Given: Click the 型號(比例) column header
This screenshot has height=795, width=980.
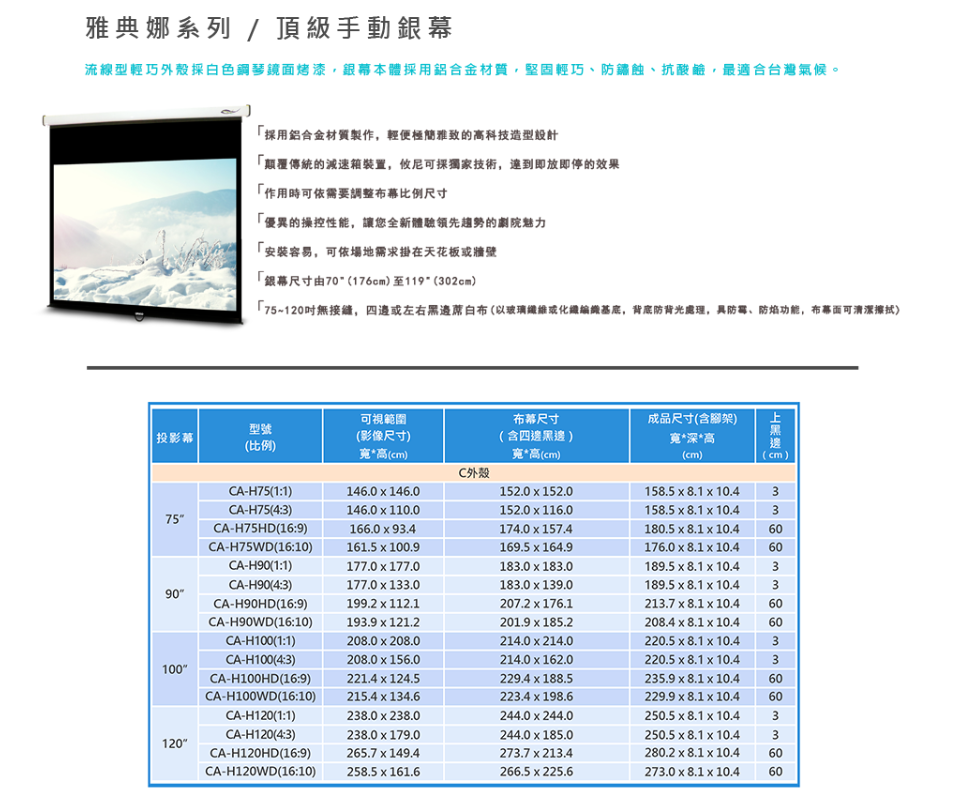Looking at the screenshot, I should pos(260,437).
